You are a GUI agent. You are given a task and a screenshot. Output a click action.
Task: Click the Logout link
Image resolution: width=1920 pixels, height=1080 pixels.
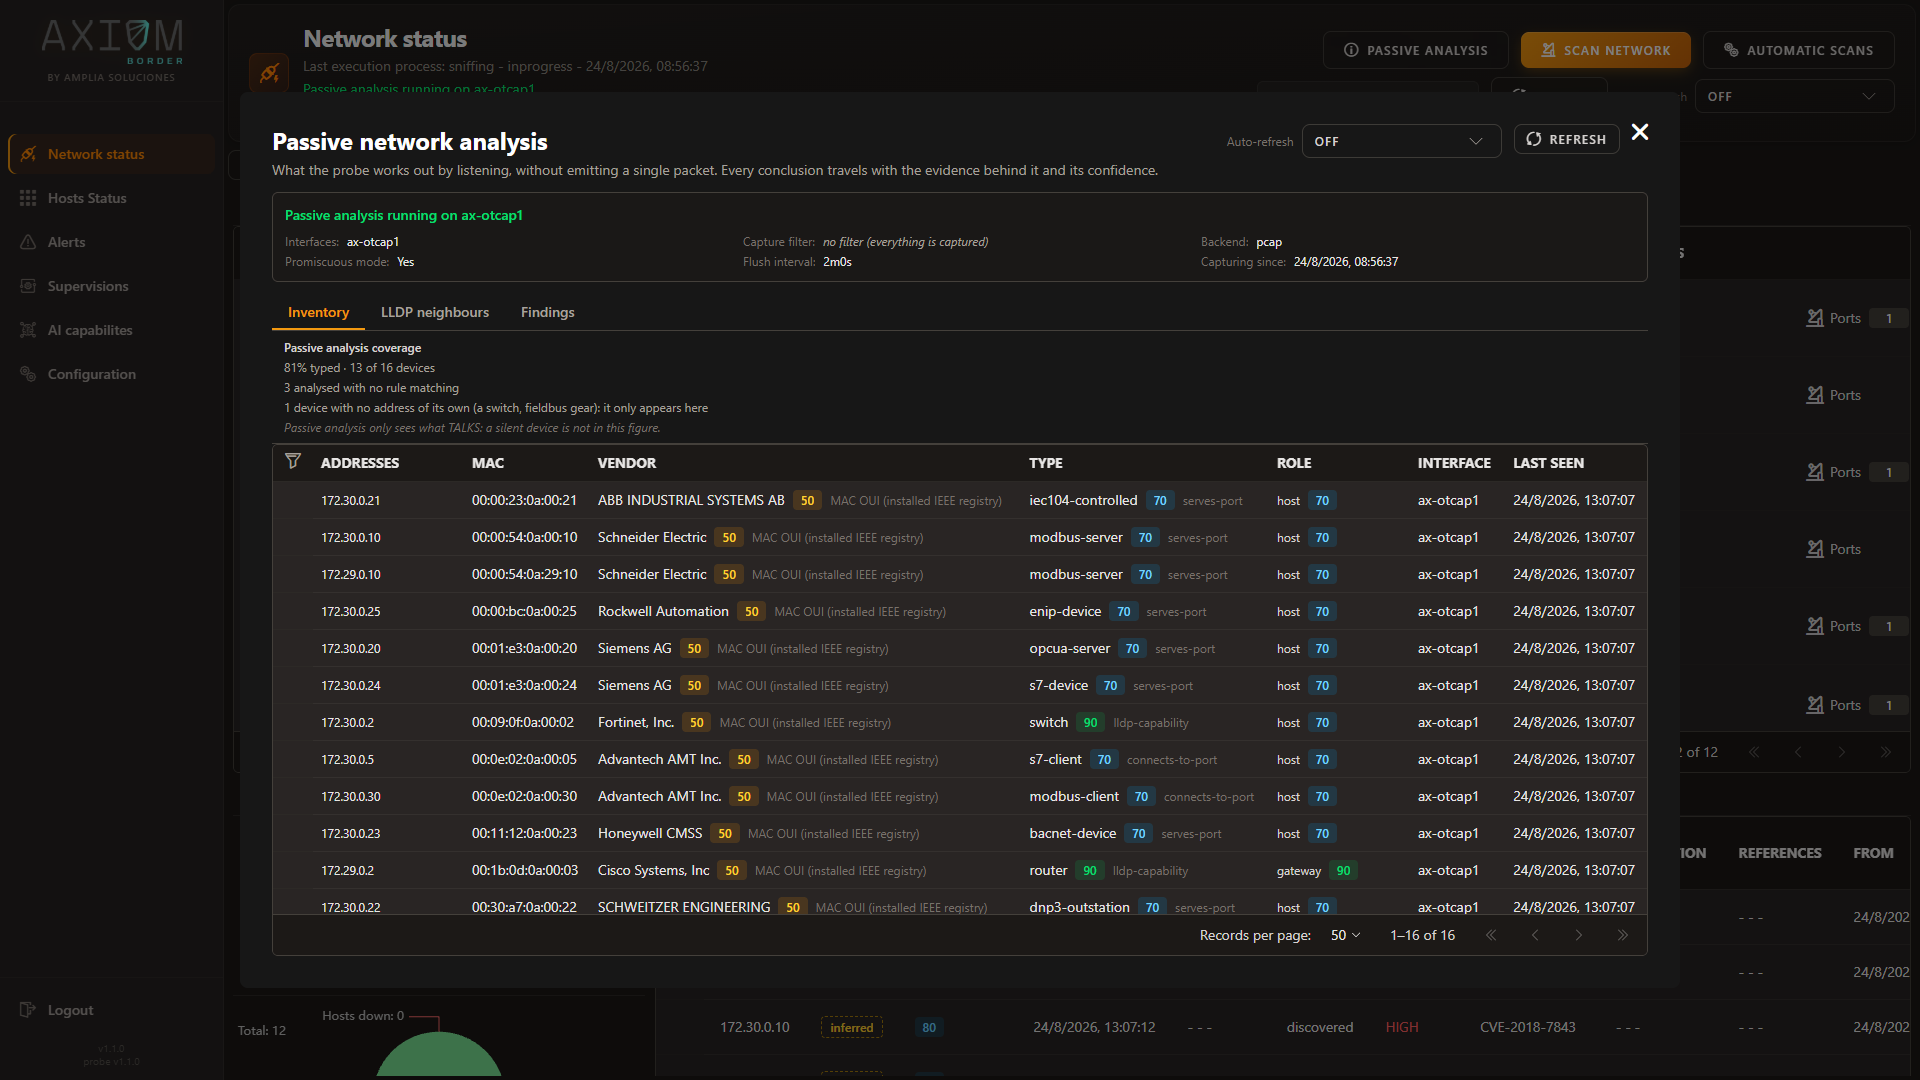point(70,1010)
